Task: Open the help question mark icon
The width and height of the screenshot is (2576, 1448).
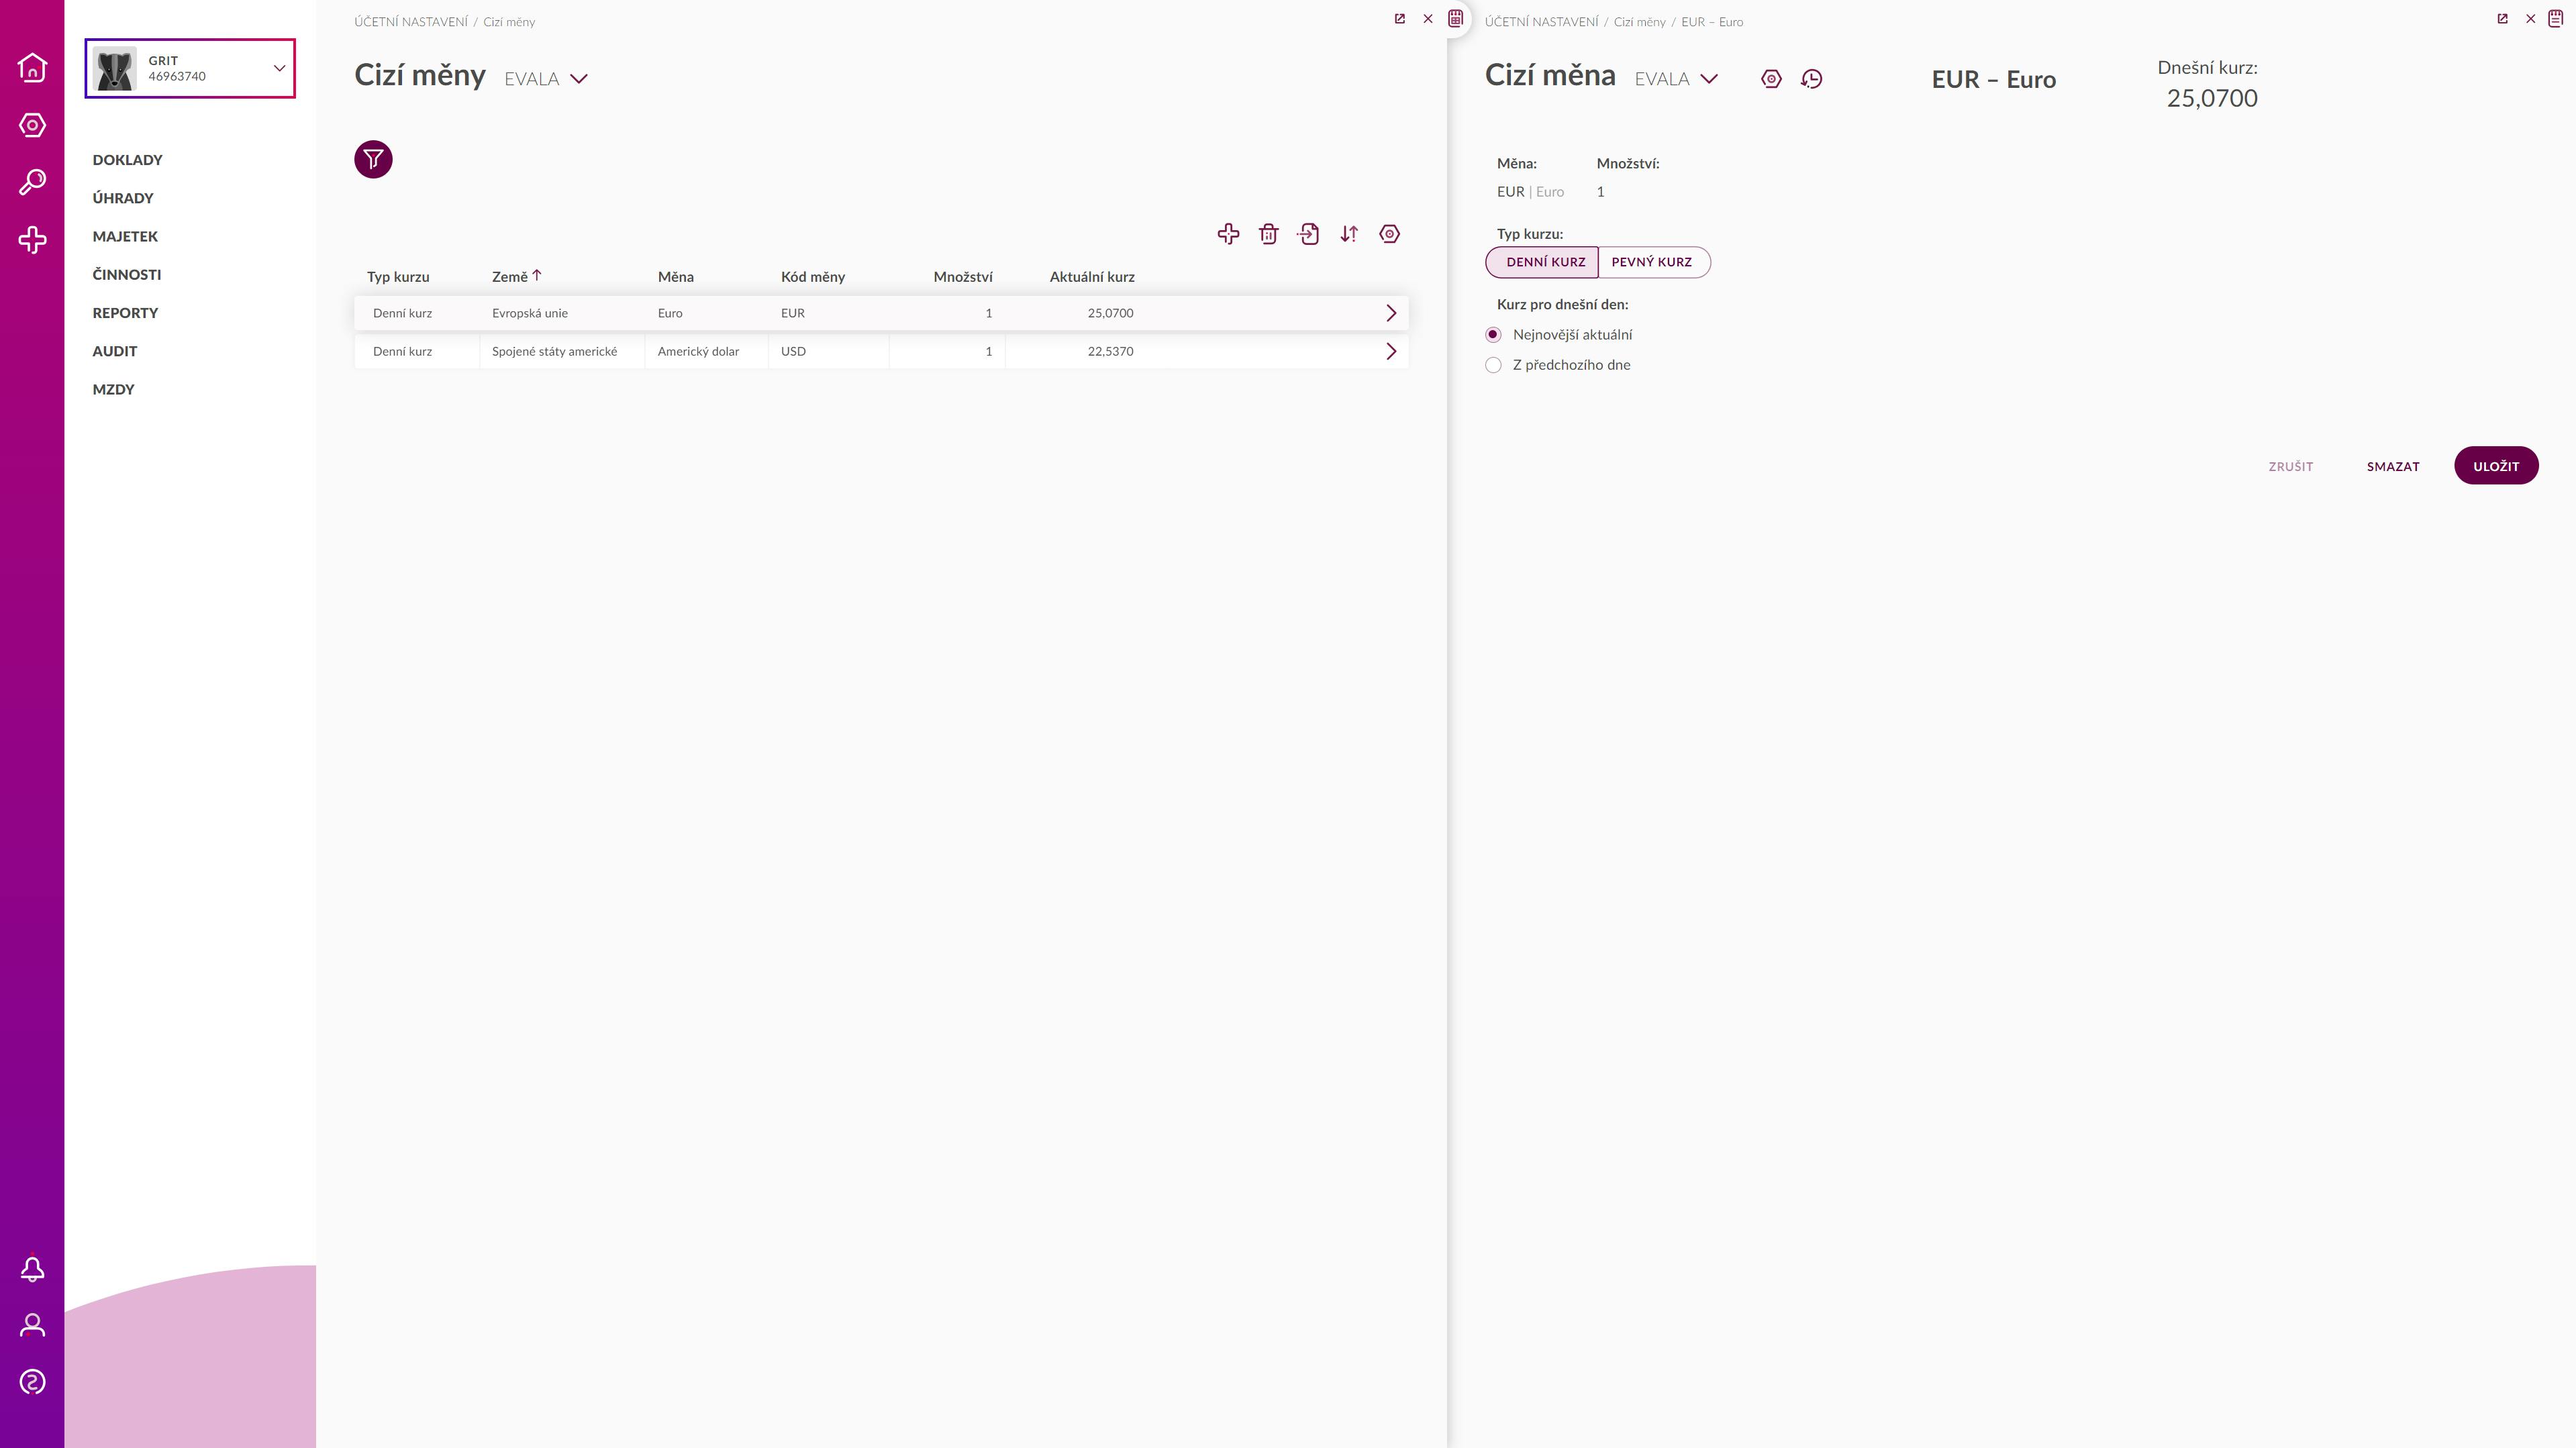Action: pyautogui.click(x=32, y=1382)
